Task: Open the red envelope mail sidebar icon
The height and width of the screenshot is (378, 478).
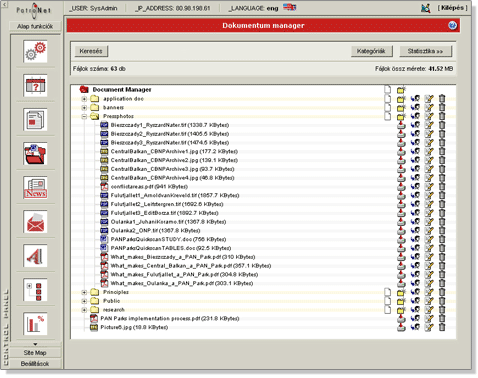Action: pos(35,222)
